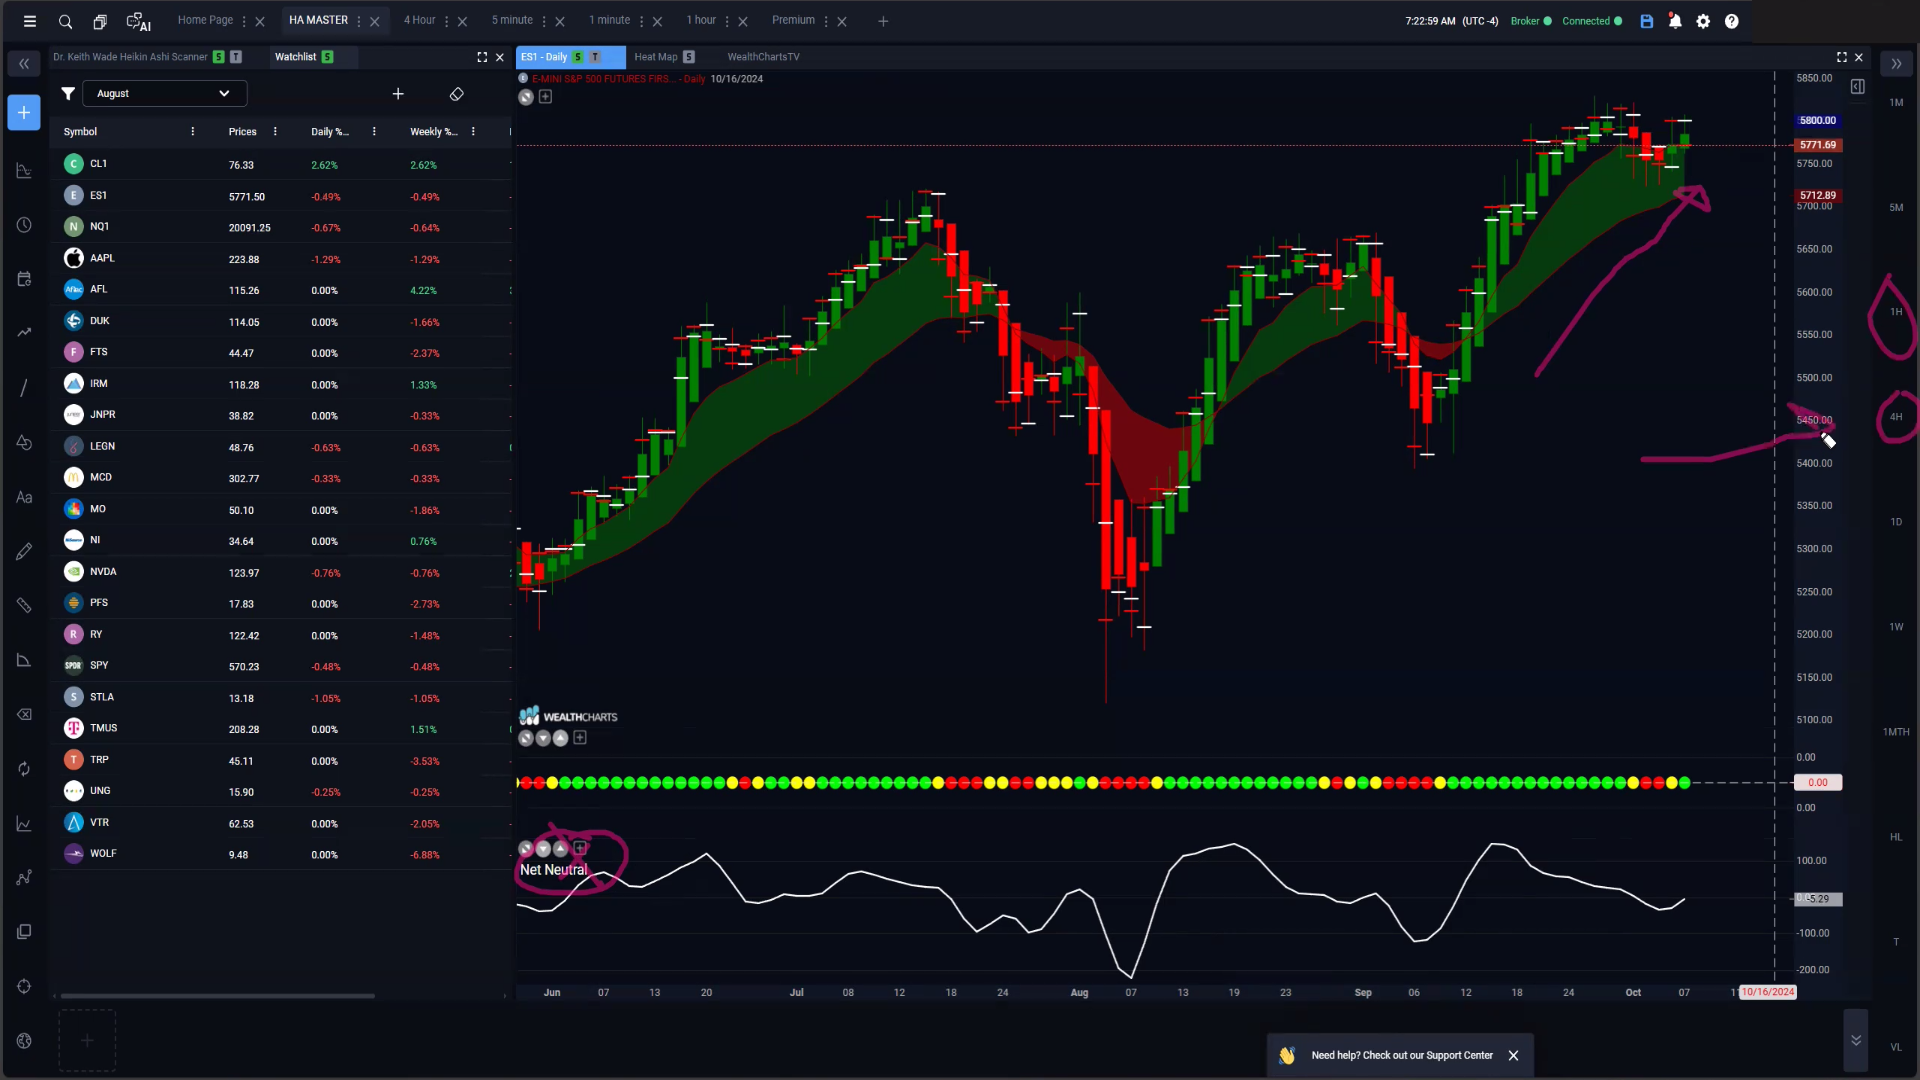
Task: Select the pencil drawing tool in sidebar
Action: click(x=24, y=551)
